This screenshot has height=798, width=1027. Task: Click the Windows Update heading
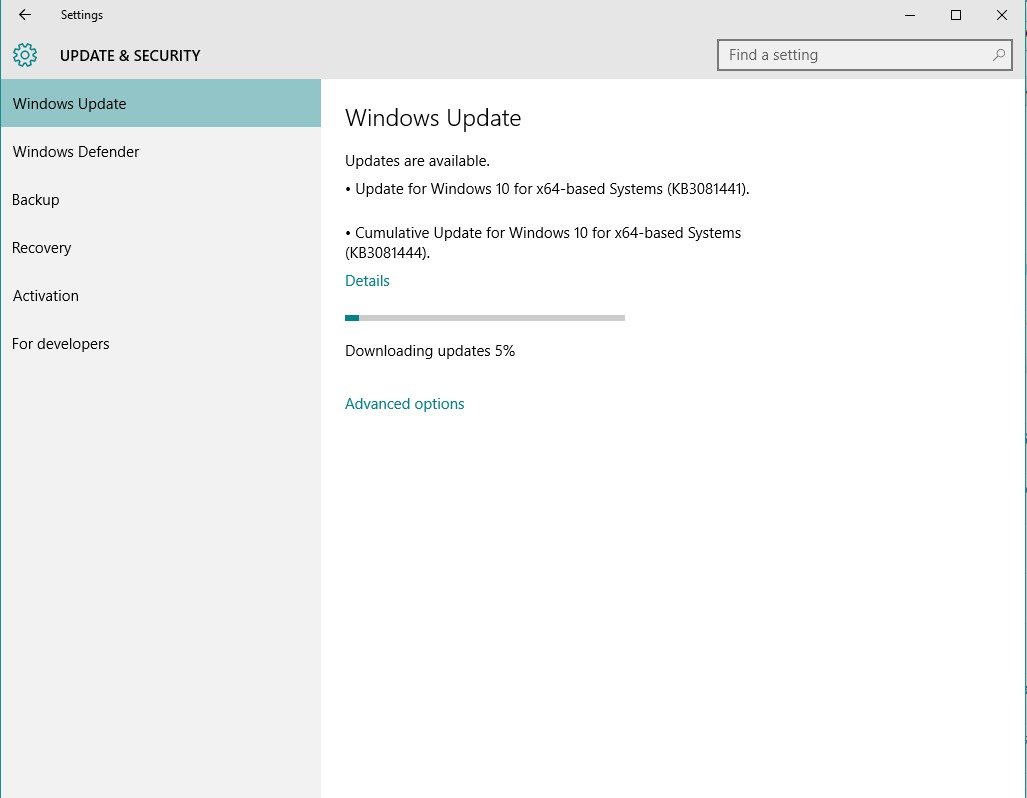(x=433, y=118)
